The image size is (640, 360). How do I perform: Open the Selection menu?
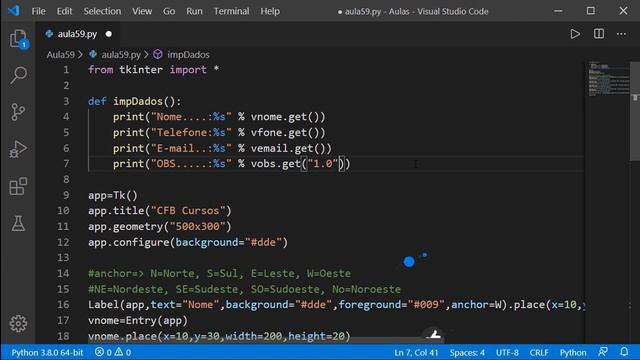click(102, 11)
